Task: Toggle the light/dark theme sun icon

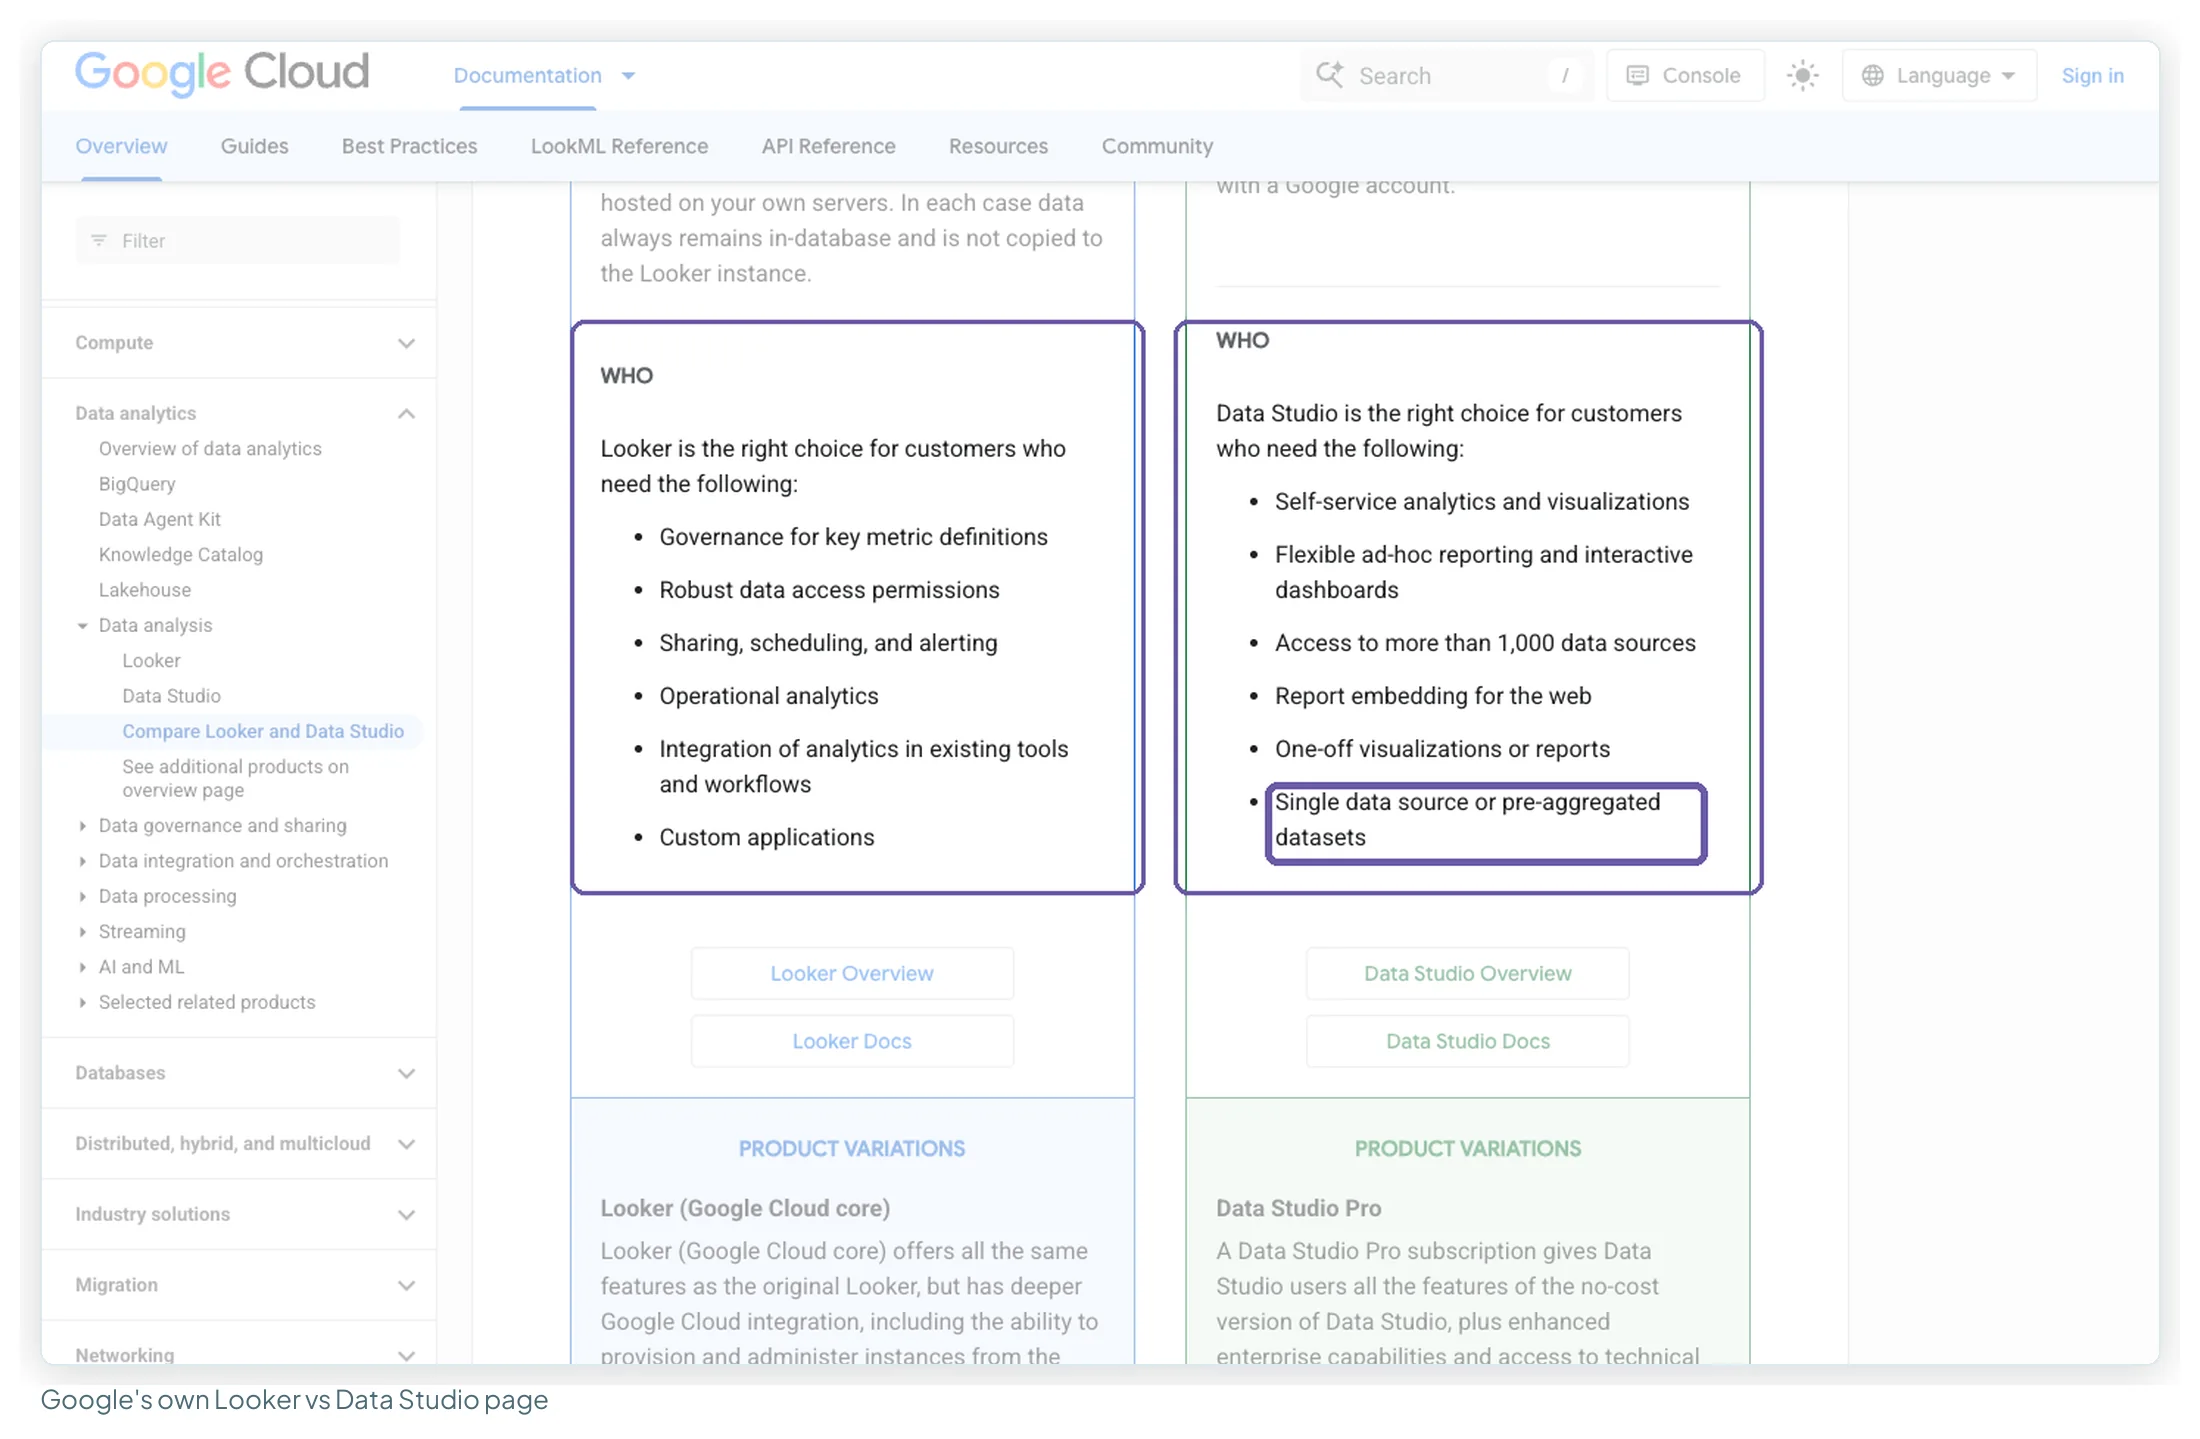Action: point(1802,75)
